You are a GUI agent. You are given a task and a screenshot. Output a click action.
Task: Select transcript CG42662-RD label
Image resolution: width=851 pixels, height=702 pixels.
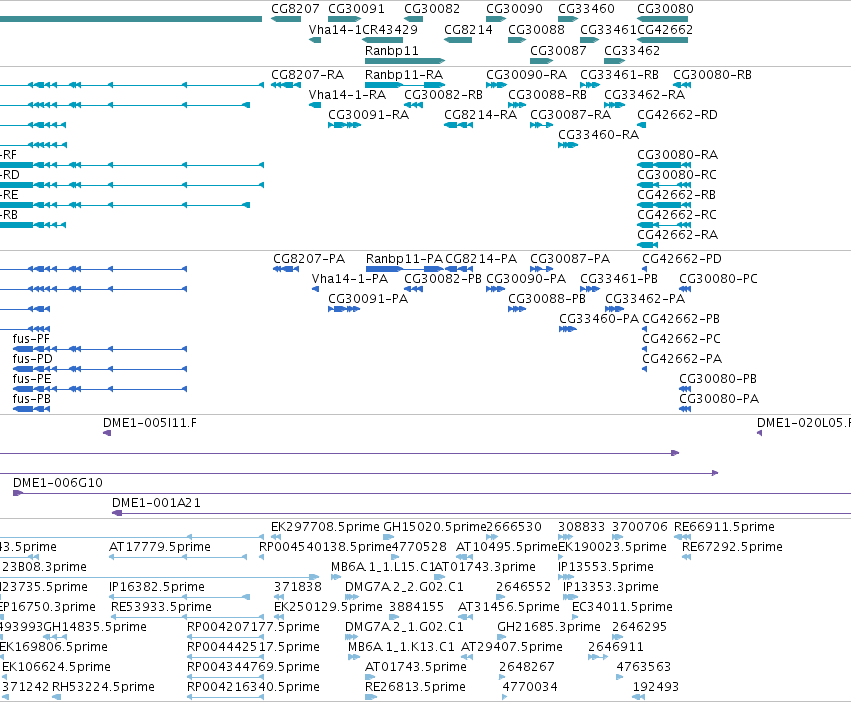677,115
